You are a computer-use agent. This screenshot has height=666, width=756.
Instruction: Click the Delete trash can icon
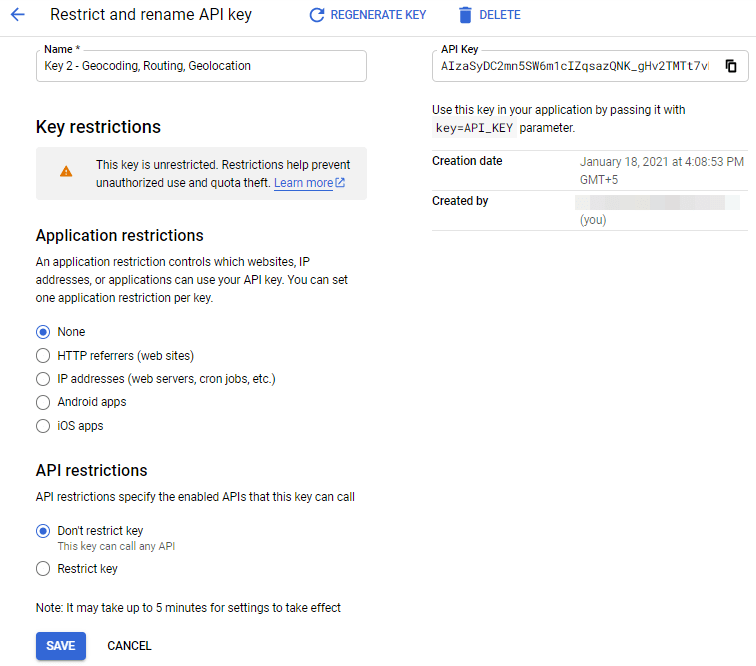click(465, 15)
